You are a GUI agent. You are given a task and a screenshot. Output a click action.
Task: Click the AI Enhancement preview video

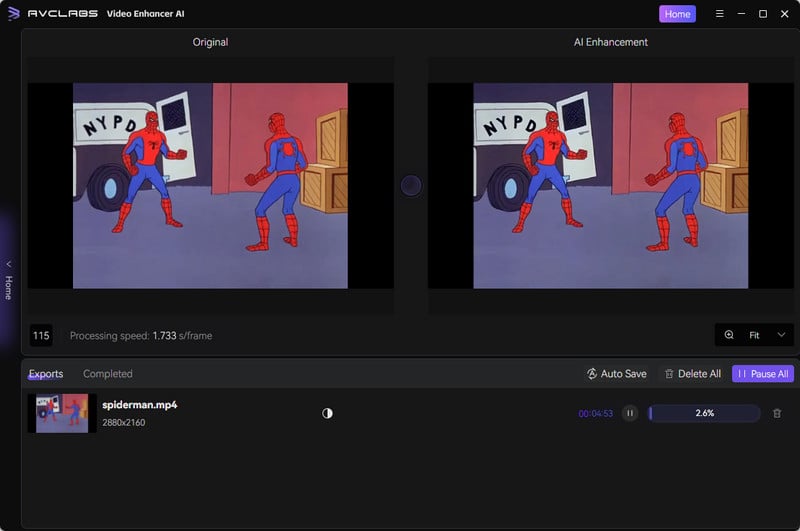611,186
